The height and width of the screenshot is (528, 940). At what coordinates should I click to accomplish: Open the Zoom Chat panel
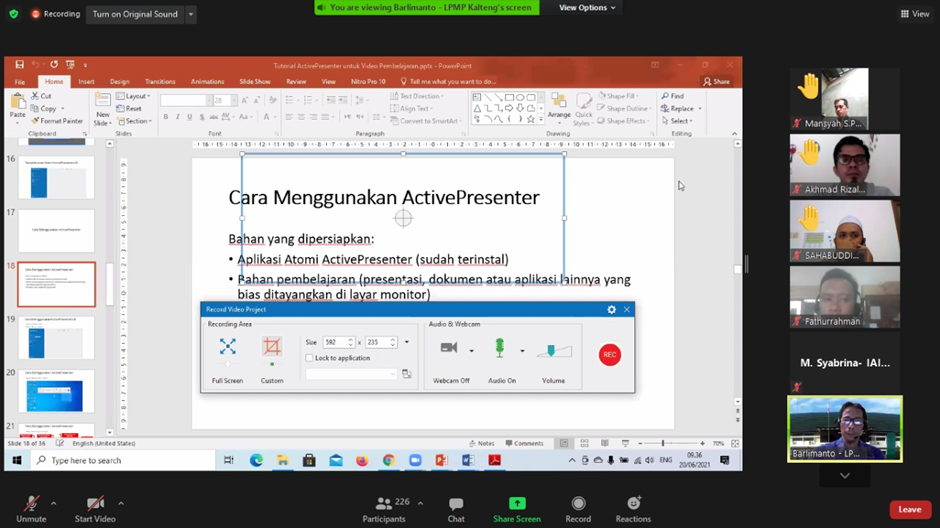456,509
